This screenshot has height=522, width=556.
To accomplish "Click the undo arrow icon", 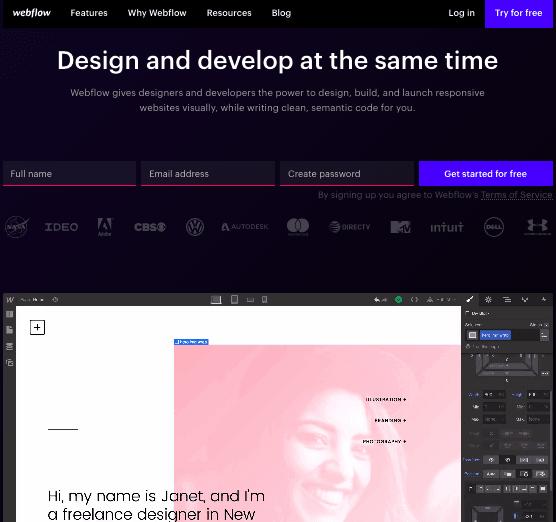I will (x=377, y=300).
